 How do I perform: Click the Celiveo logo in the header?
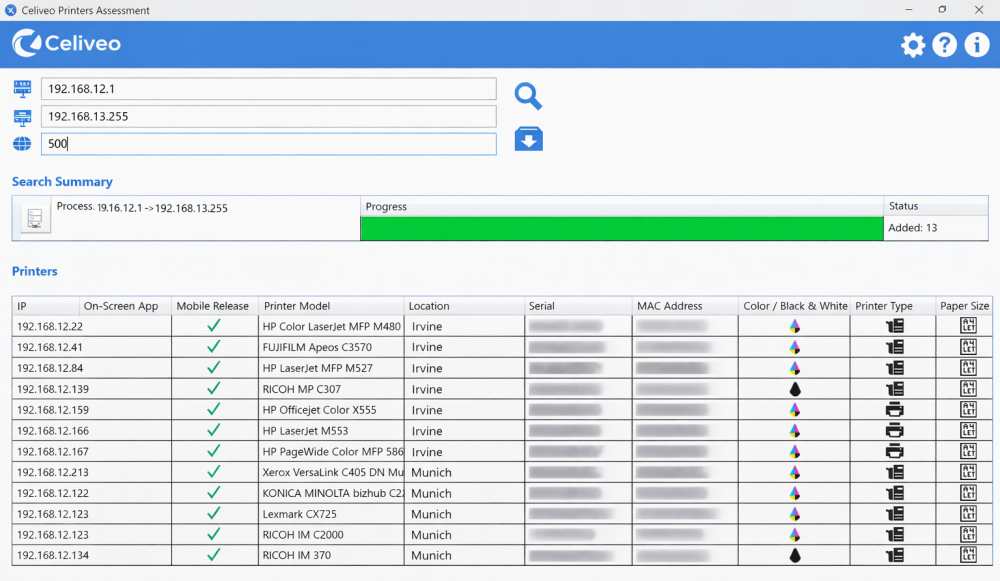pos(66,43)
